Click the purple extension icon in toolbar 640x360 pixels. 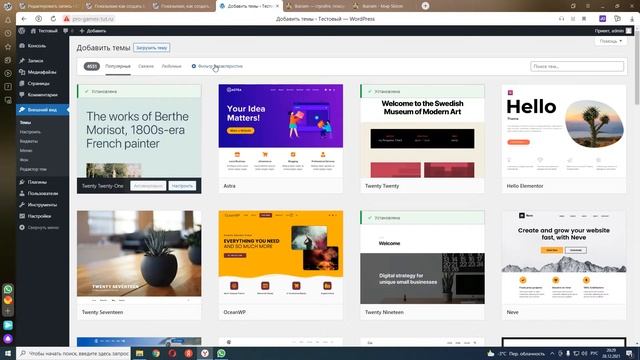[602, 19]
